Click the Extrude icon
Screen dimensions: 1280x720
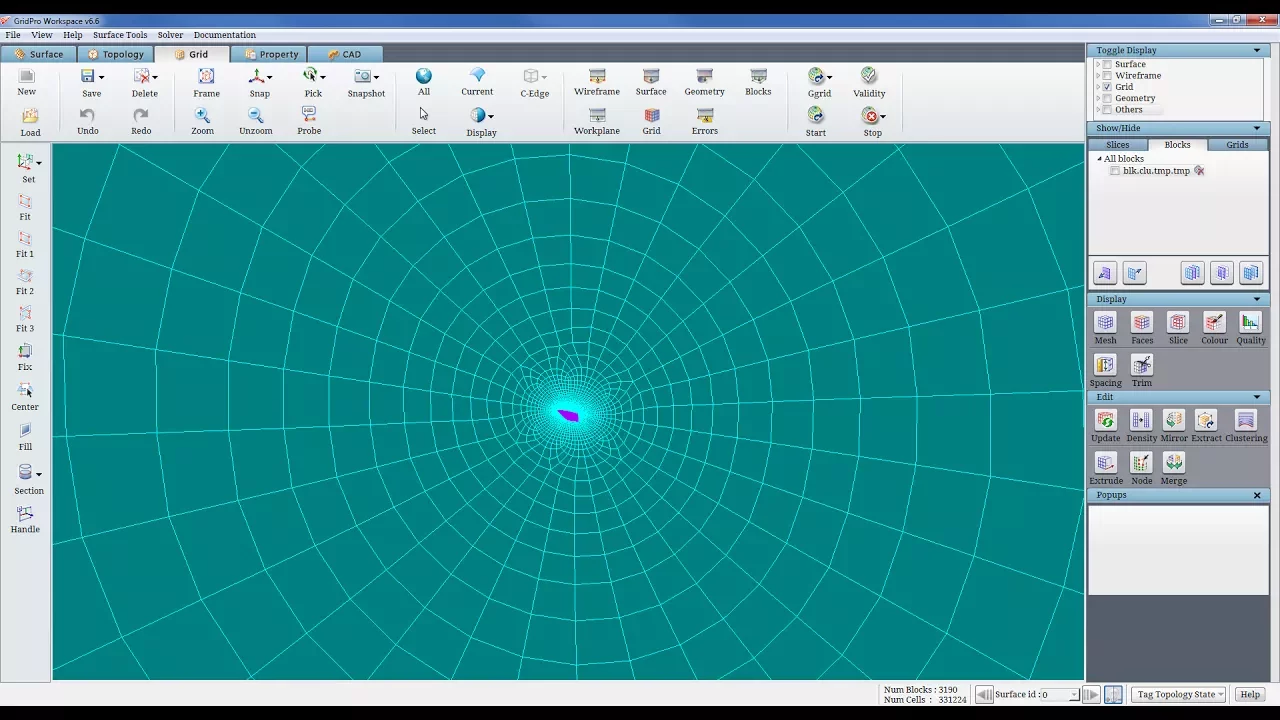[1105, 462]
